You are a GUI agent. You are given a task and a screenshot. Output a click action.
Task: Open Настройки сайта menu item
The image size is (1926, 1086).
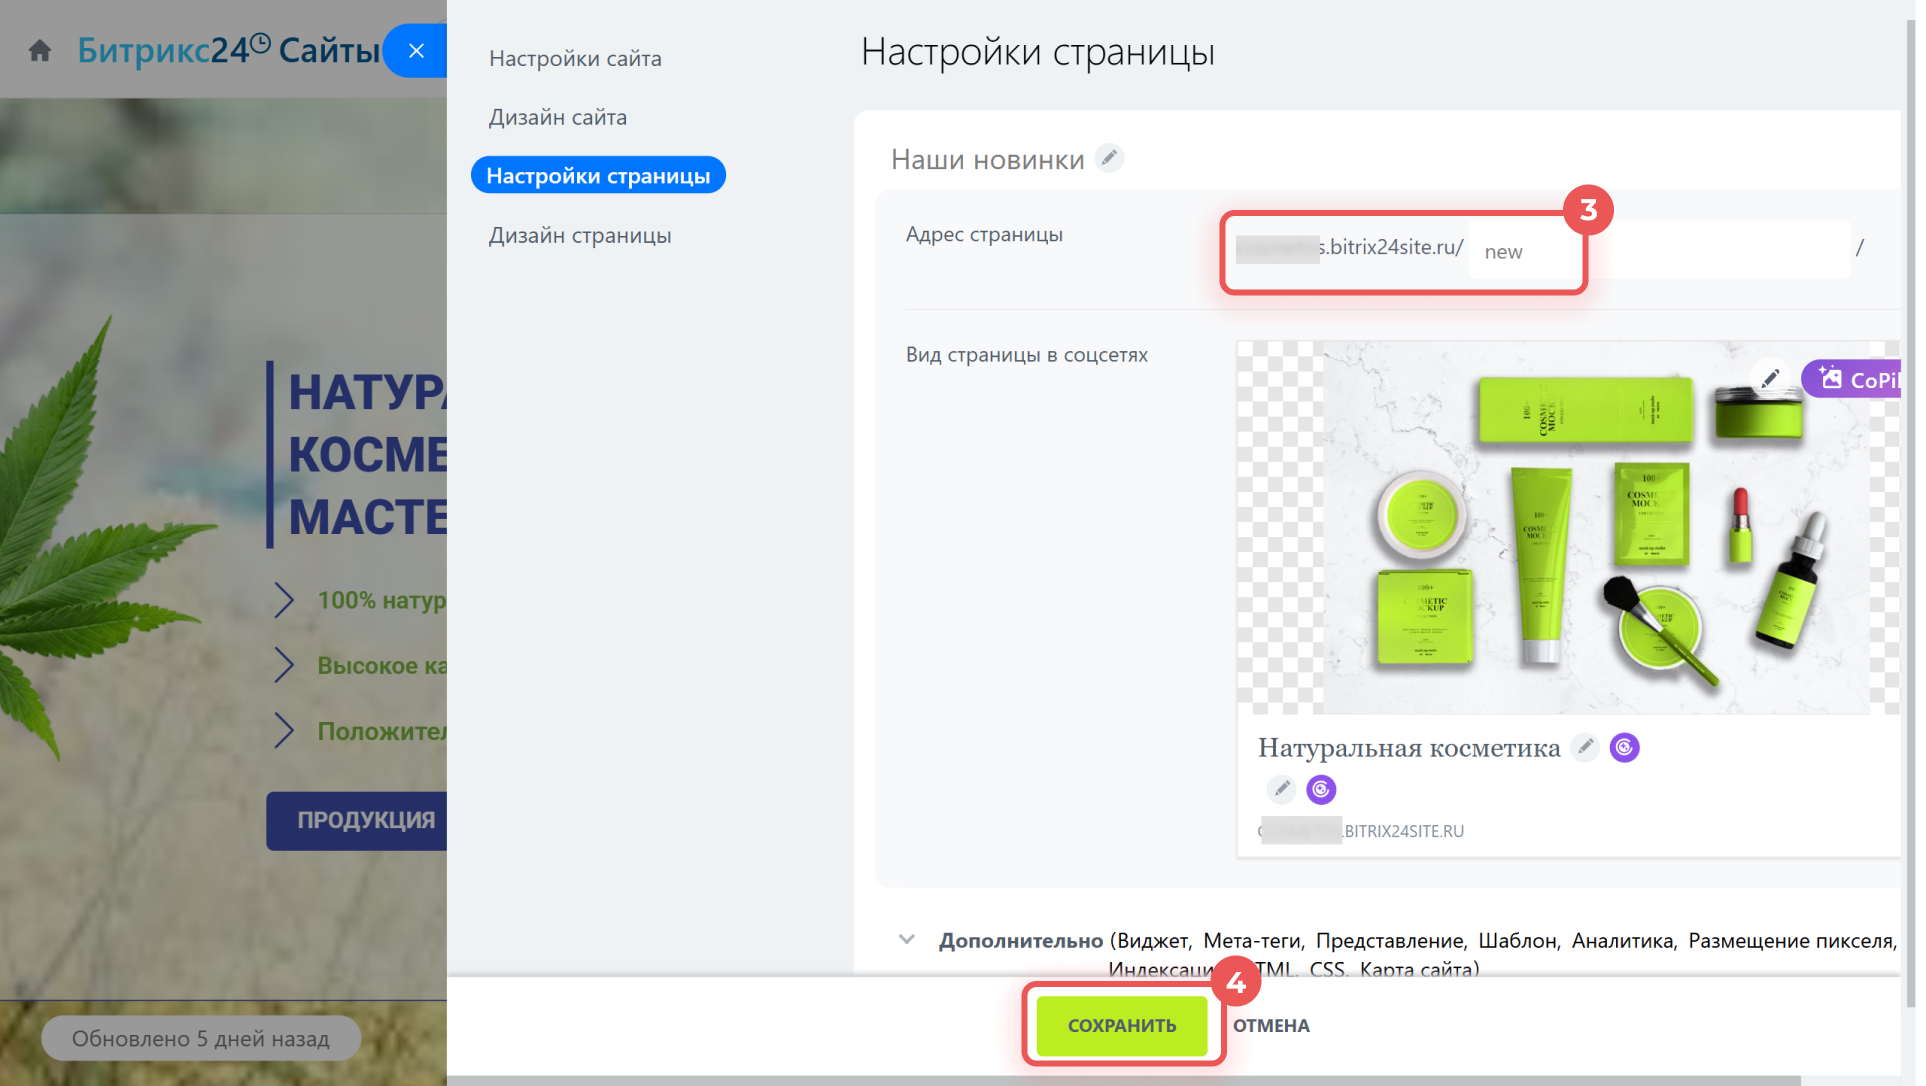click(575, 59)
